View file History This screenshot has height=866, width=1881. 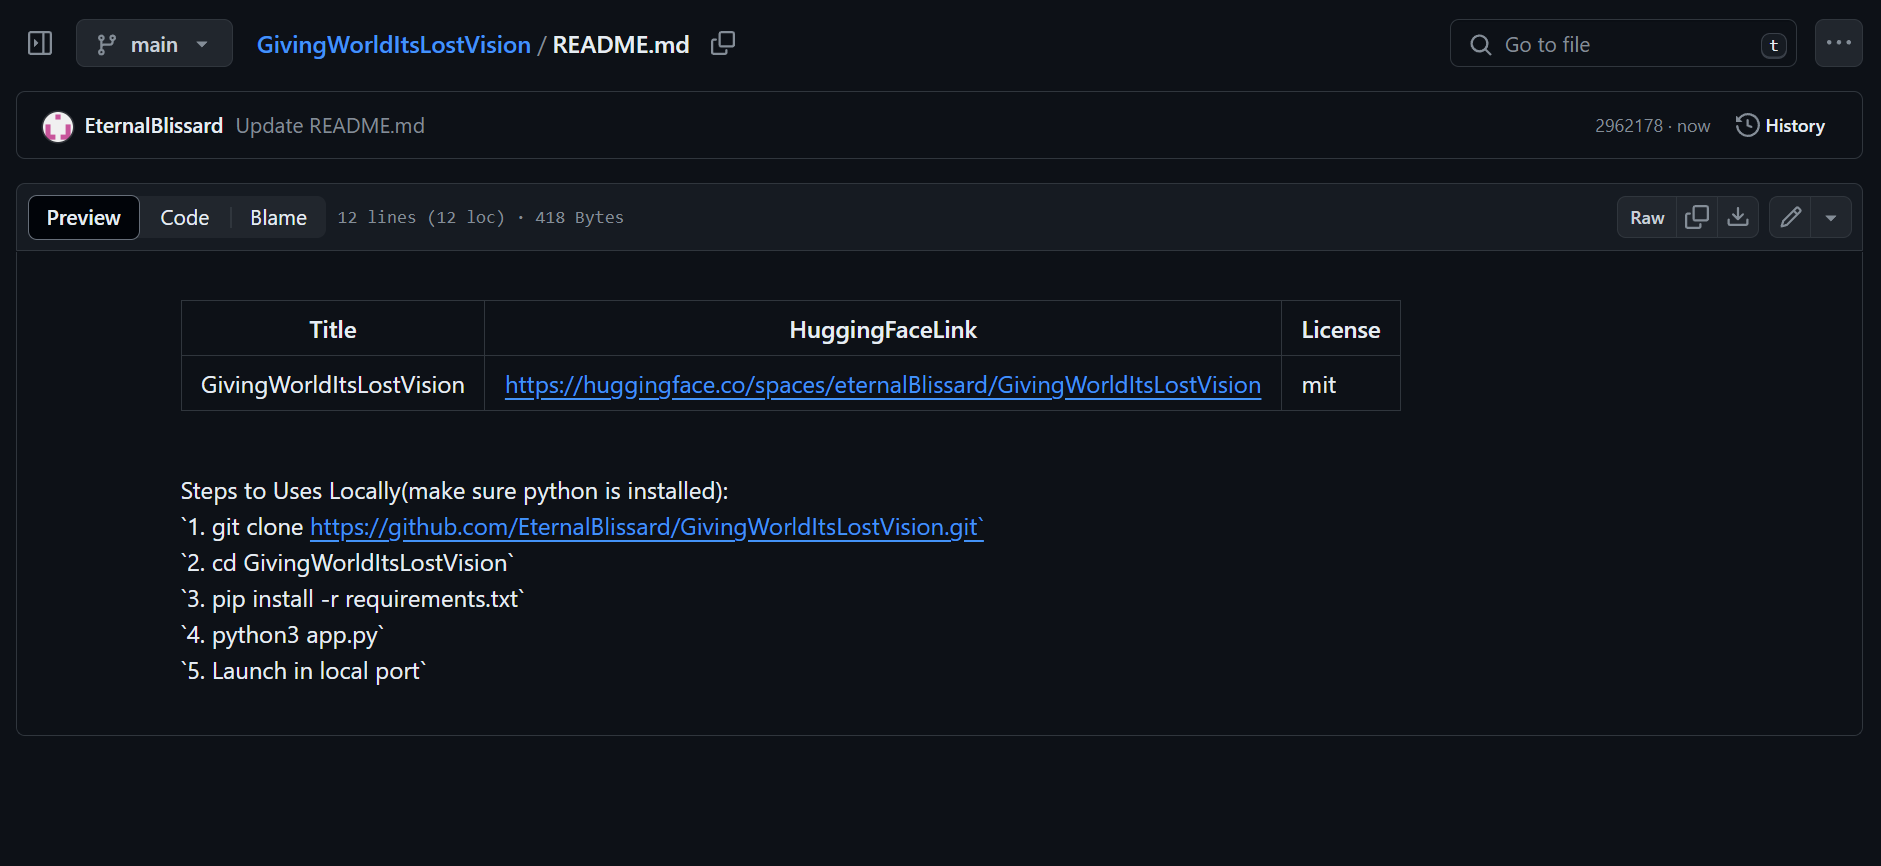pos(1781,126)
